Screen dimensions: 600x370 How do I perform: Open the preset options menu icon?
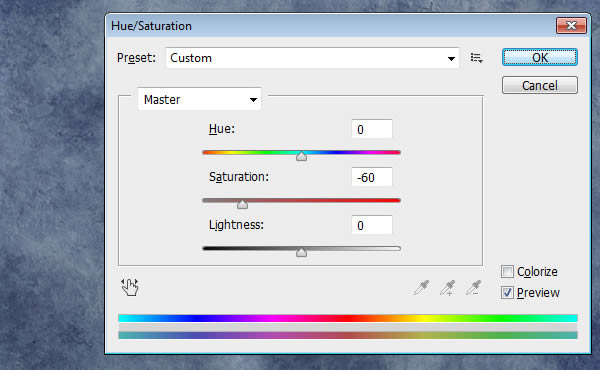click(476, 58)
